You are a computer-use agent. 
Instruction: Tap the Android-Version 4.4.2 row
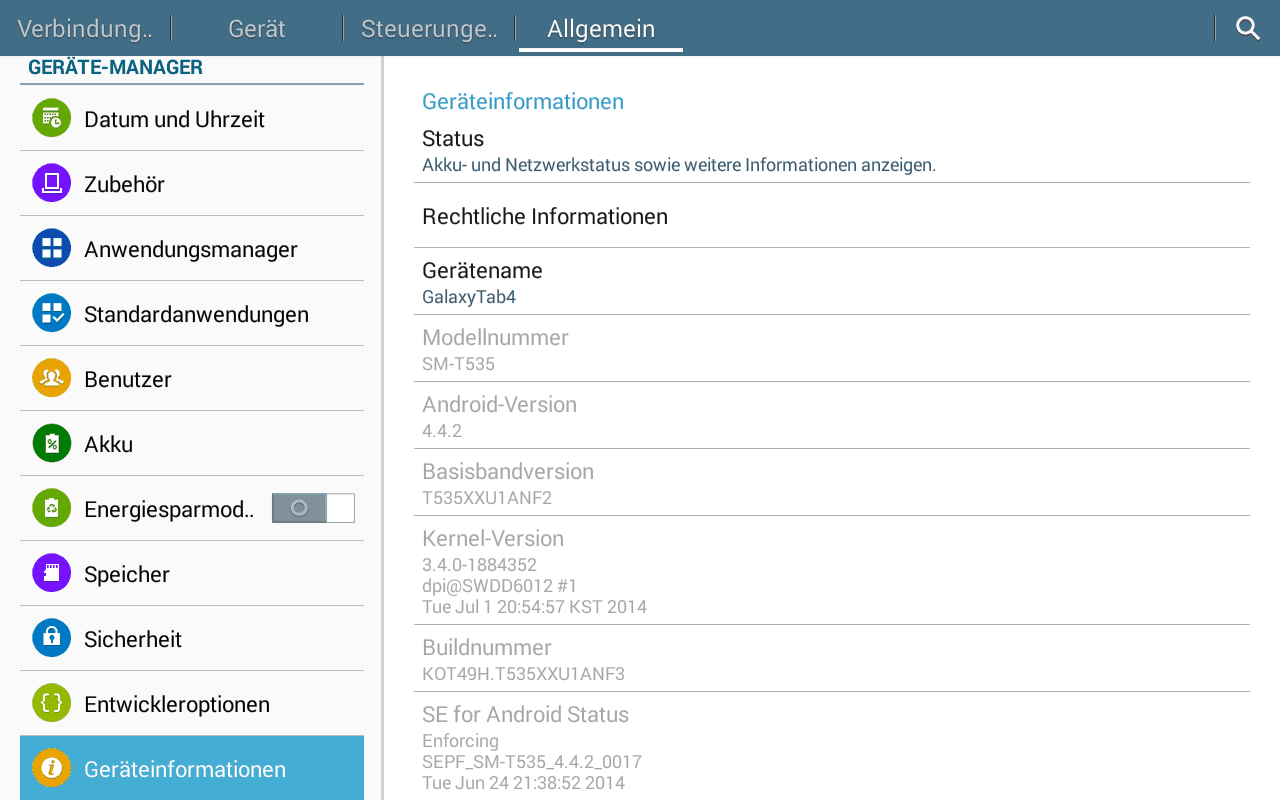[x=832, y=416]
